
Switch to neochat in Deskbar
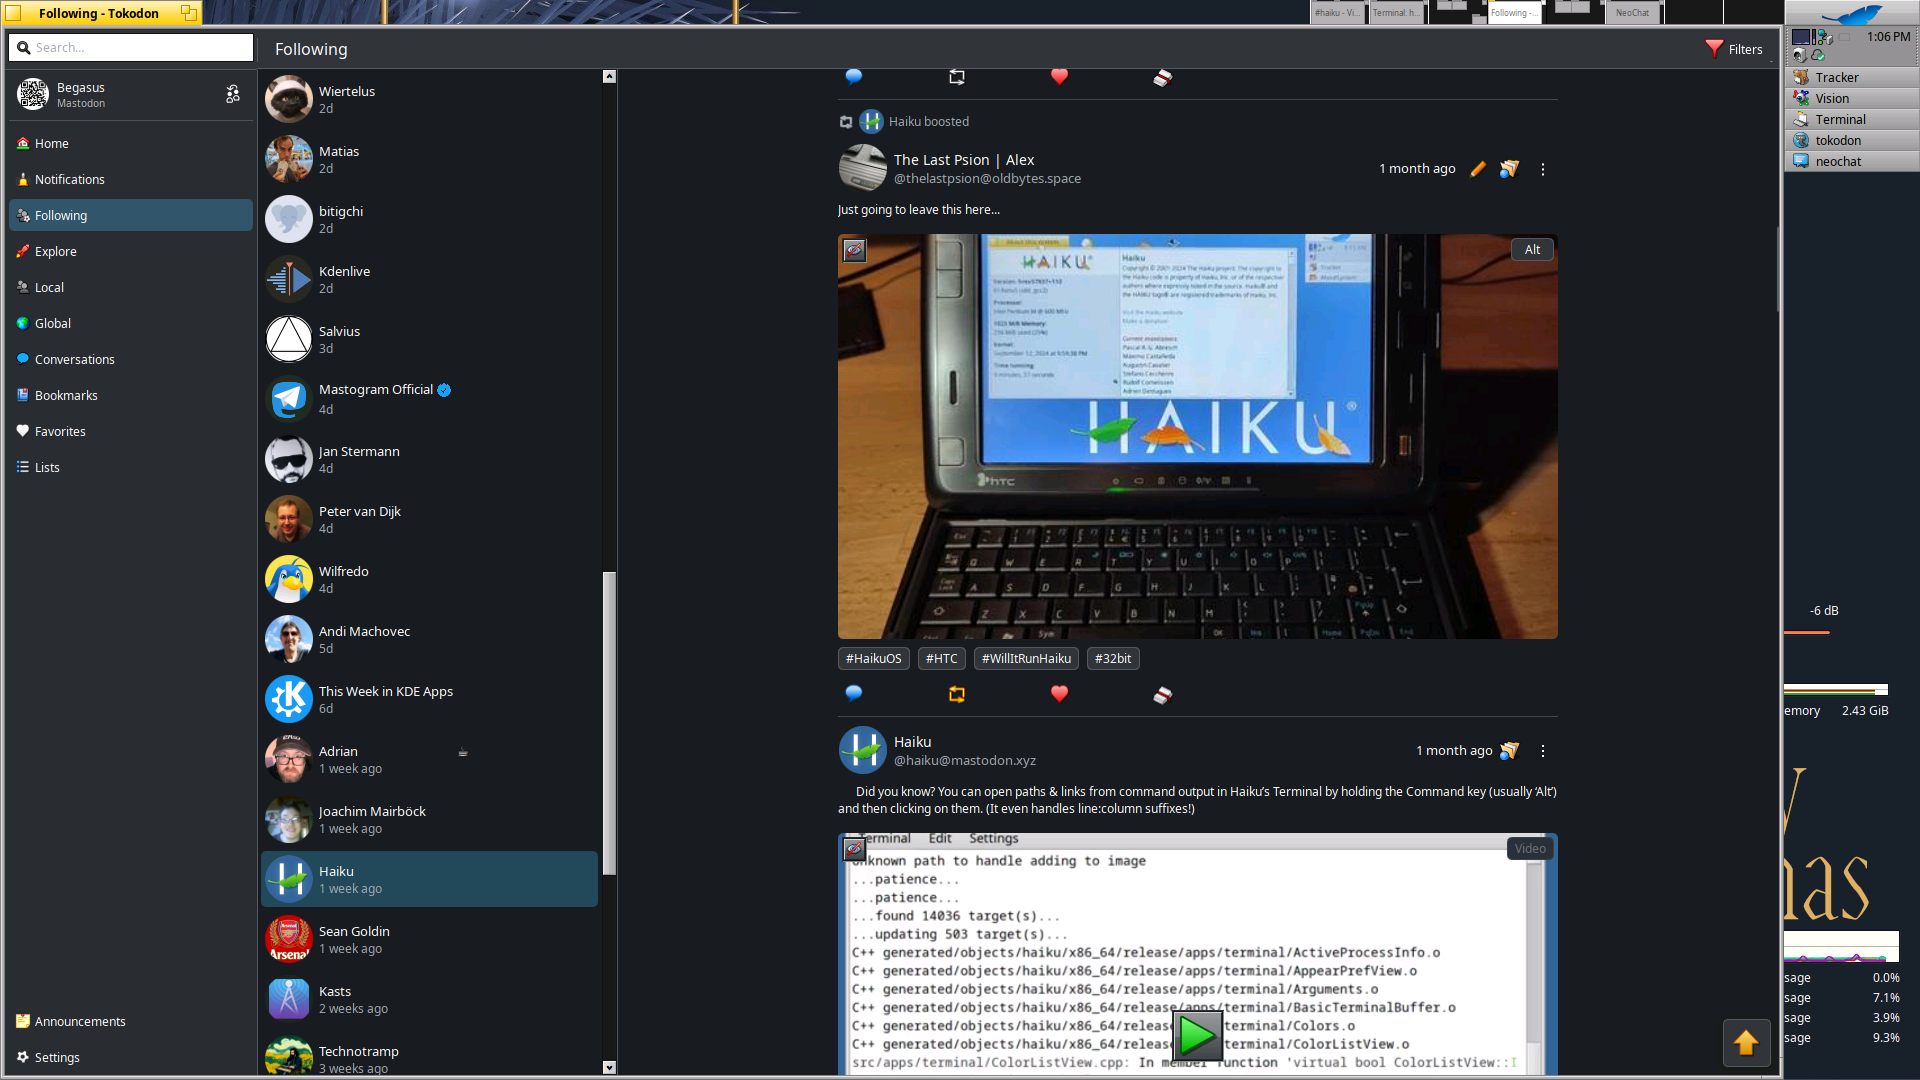pos(1851,162)
